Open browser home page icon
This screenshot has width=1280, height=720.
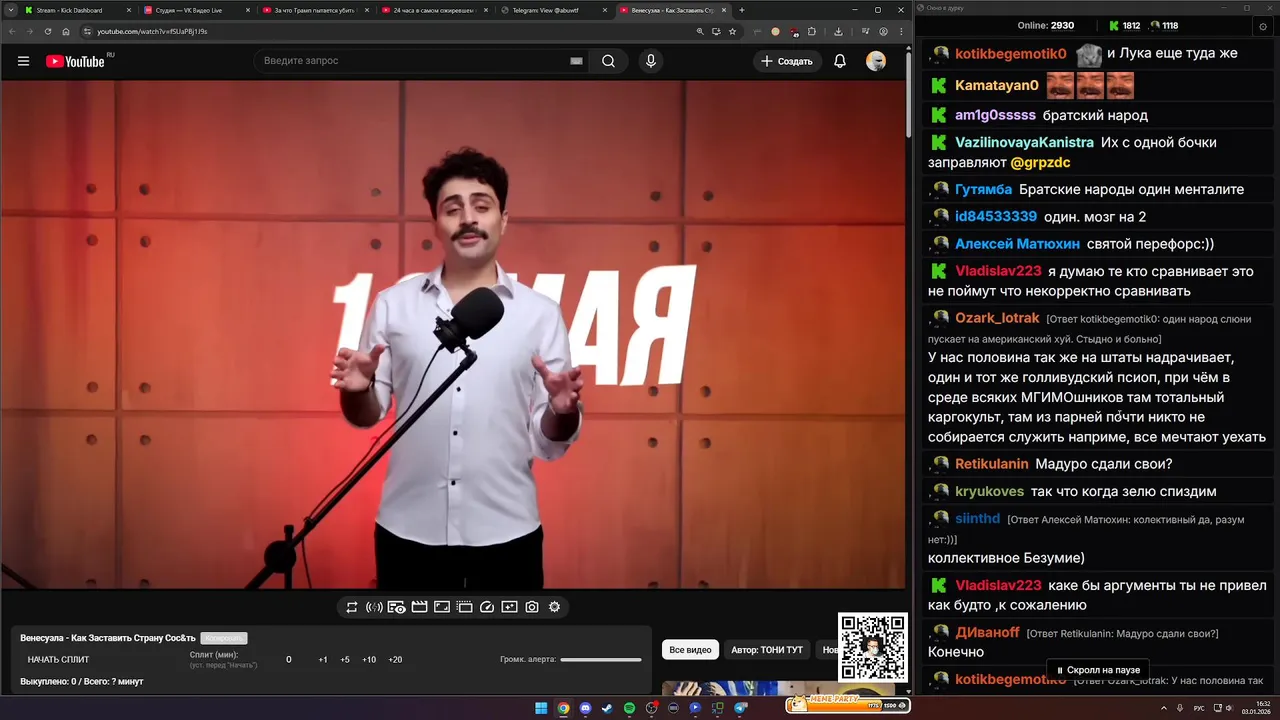(x=65, y=31)
